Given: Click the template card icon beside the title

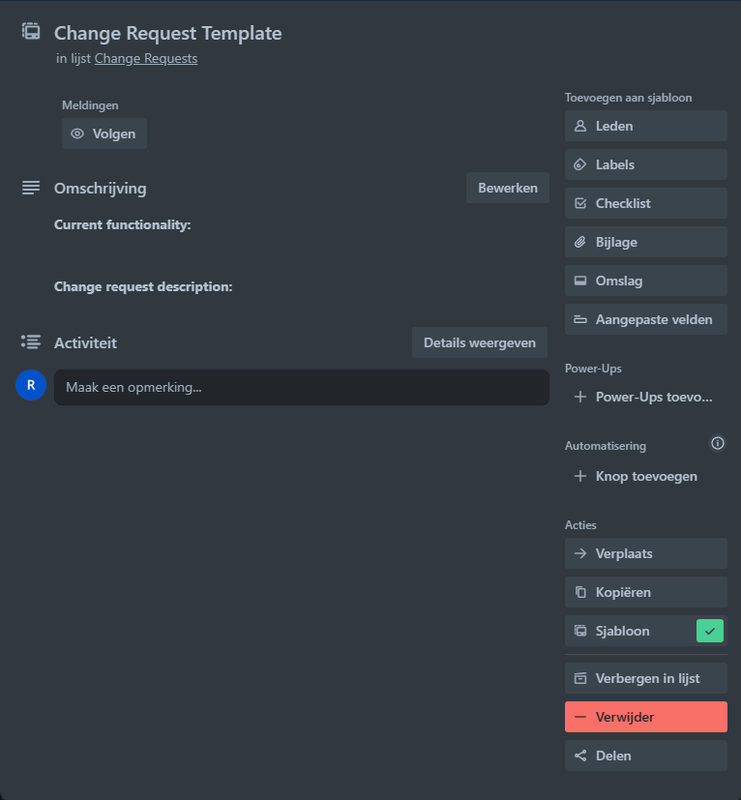Looking at the screenshot, I should [31, 32].
